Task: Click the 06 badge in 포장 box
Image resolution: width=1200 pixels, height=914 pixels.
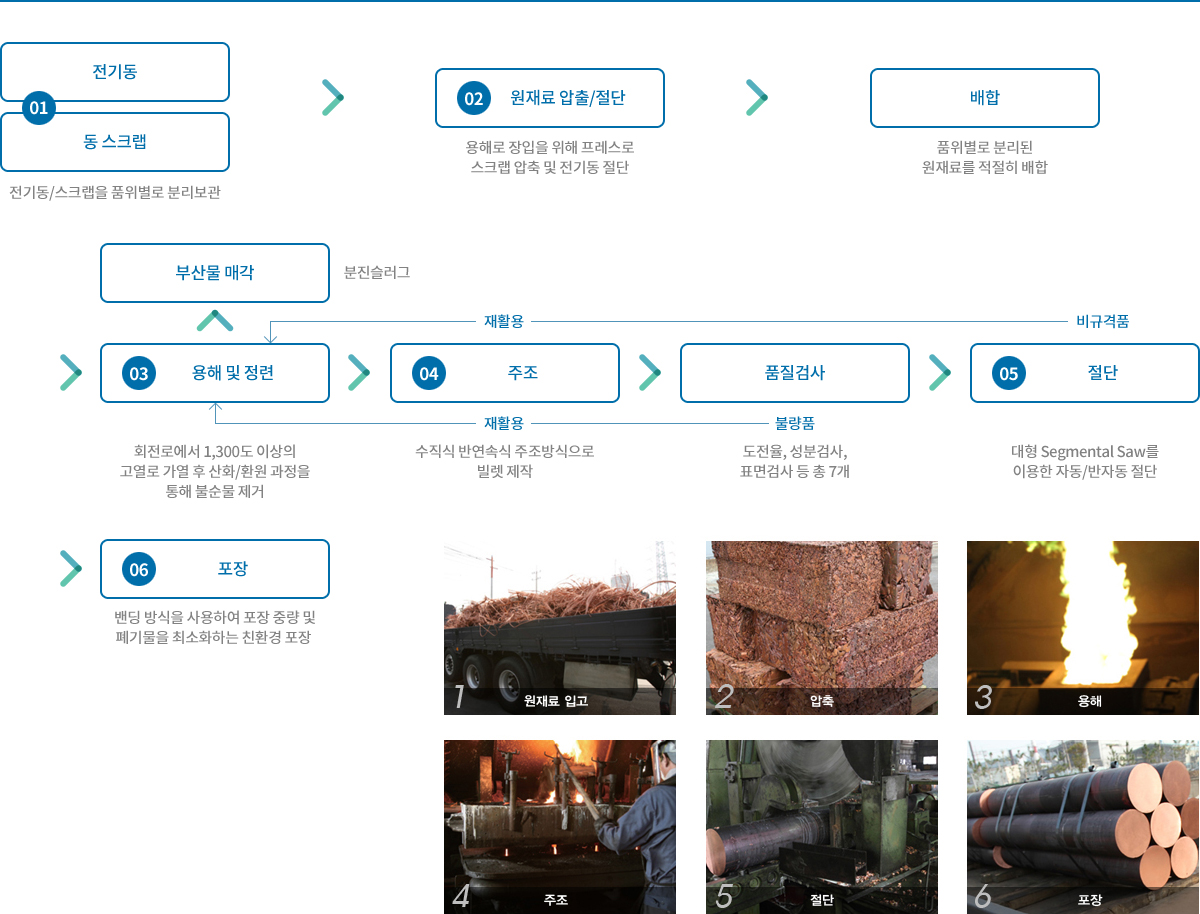Action: tap(139, 570)
